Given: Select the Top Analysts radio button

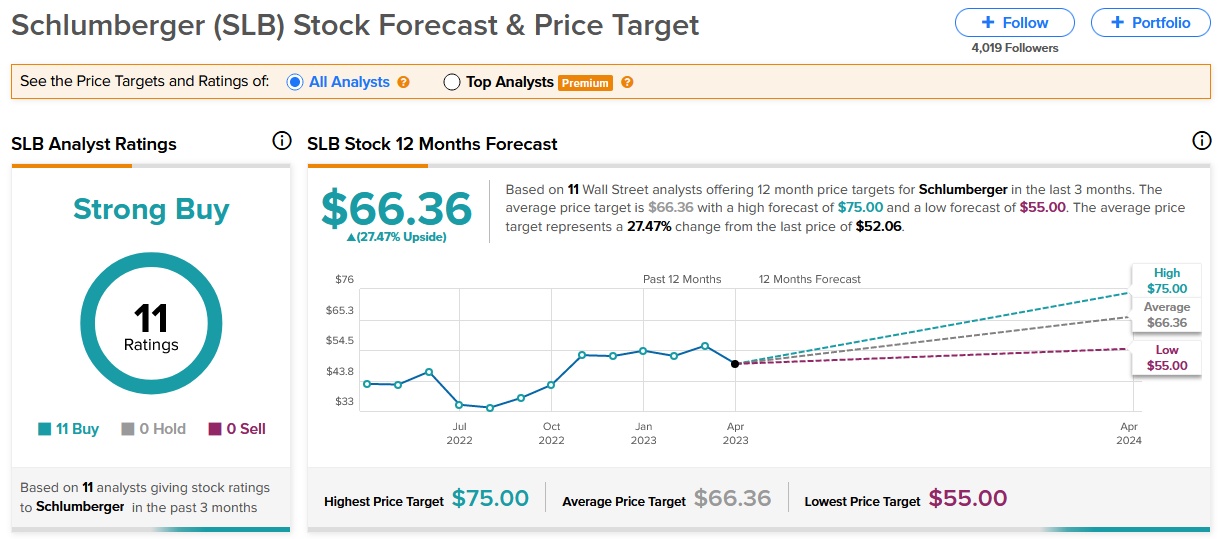Looking at the screenshot, I should click(452, 82).
